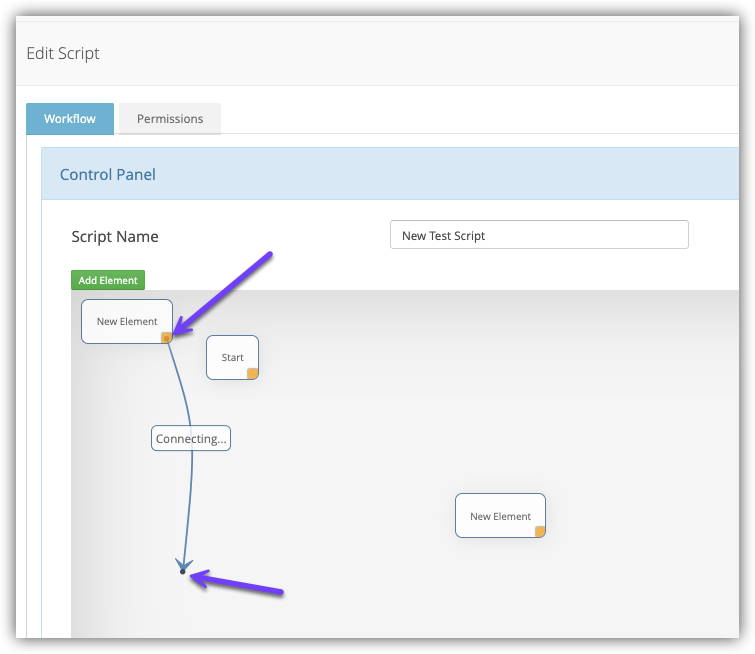Viewport: 755px width, 654px height.
Task: Switch to the Workflow tab
Action: click(x=70, y=119)
